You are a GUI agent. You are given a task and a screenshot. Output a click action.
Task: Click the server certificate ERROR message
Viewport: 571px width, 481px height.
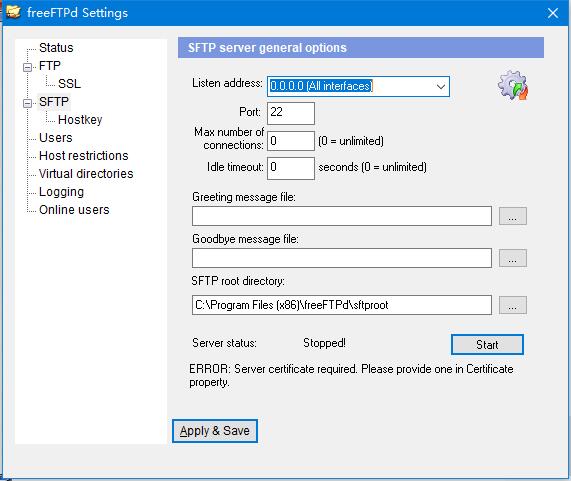(351, 375)
